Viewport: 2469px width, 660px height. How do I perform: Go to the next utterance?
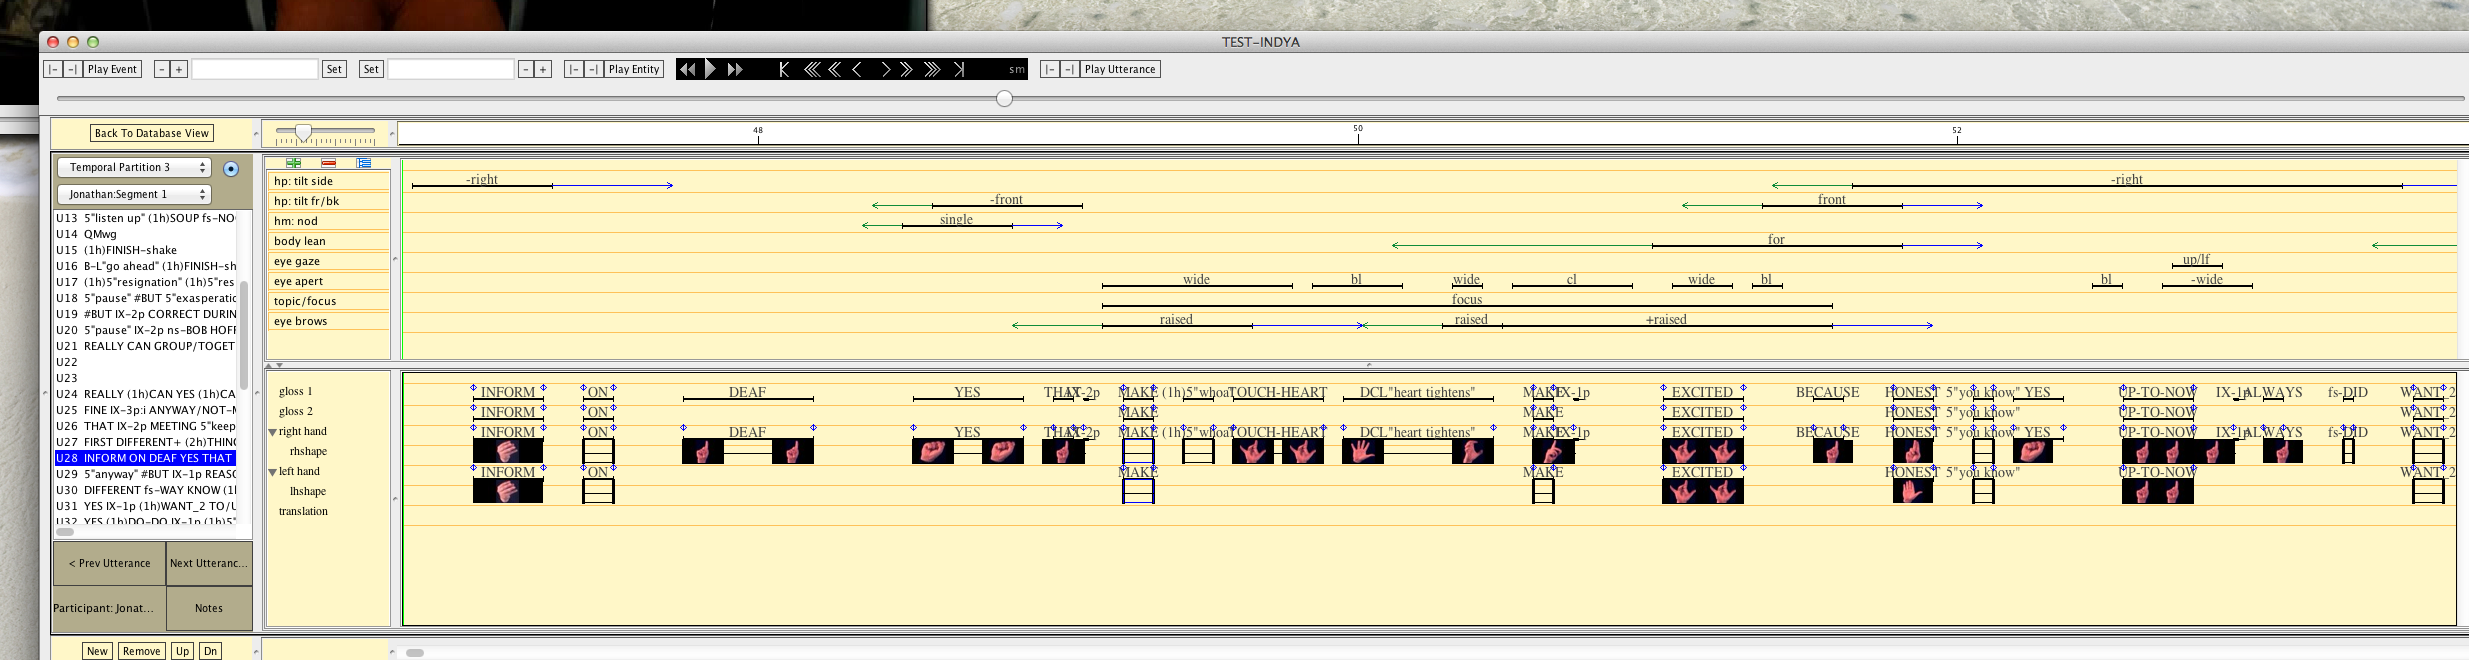208,563
